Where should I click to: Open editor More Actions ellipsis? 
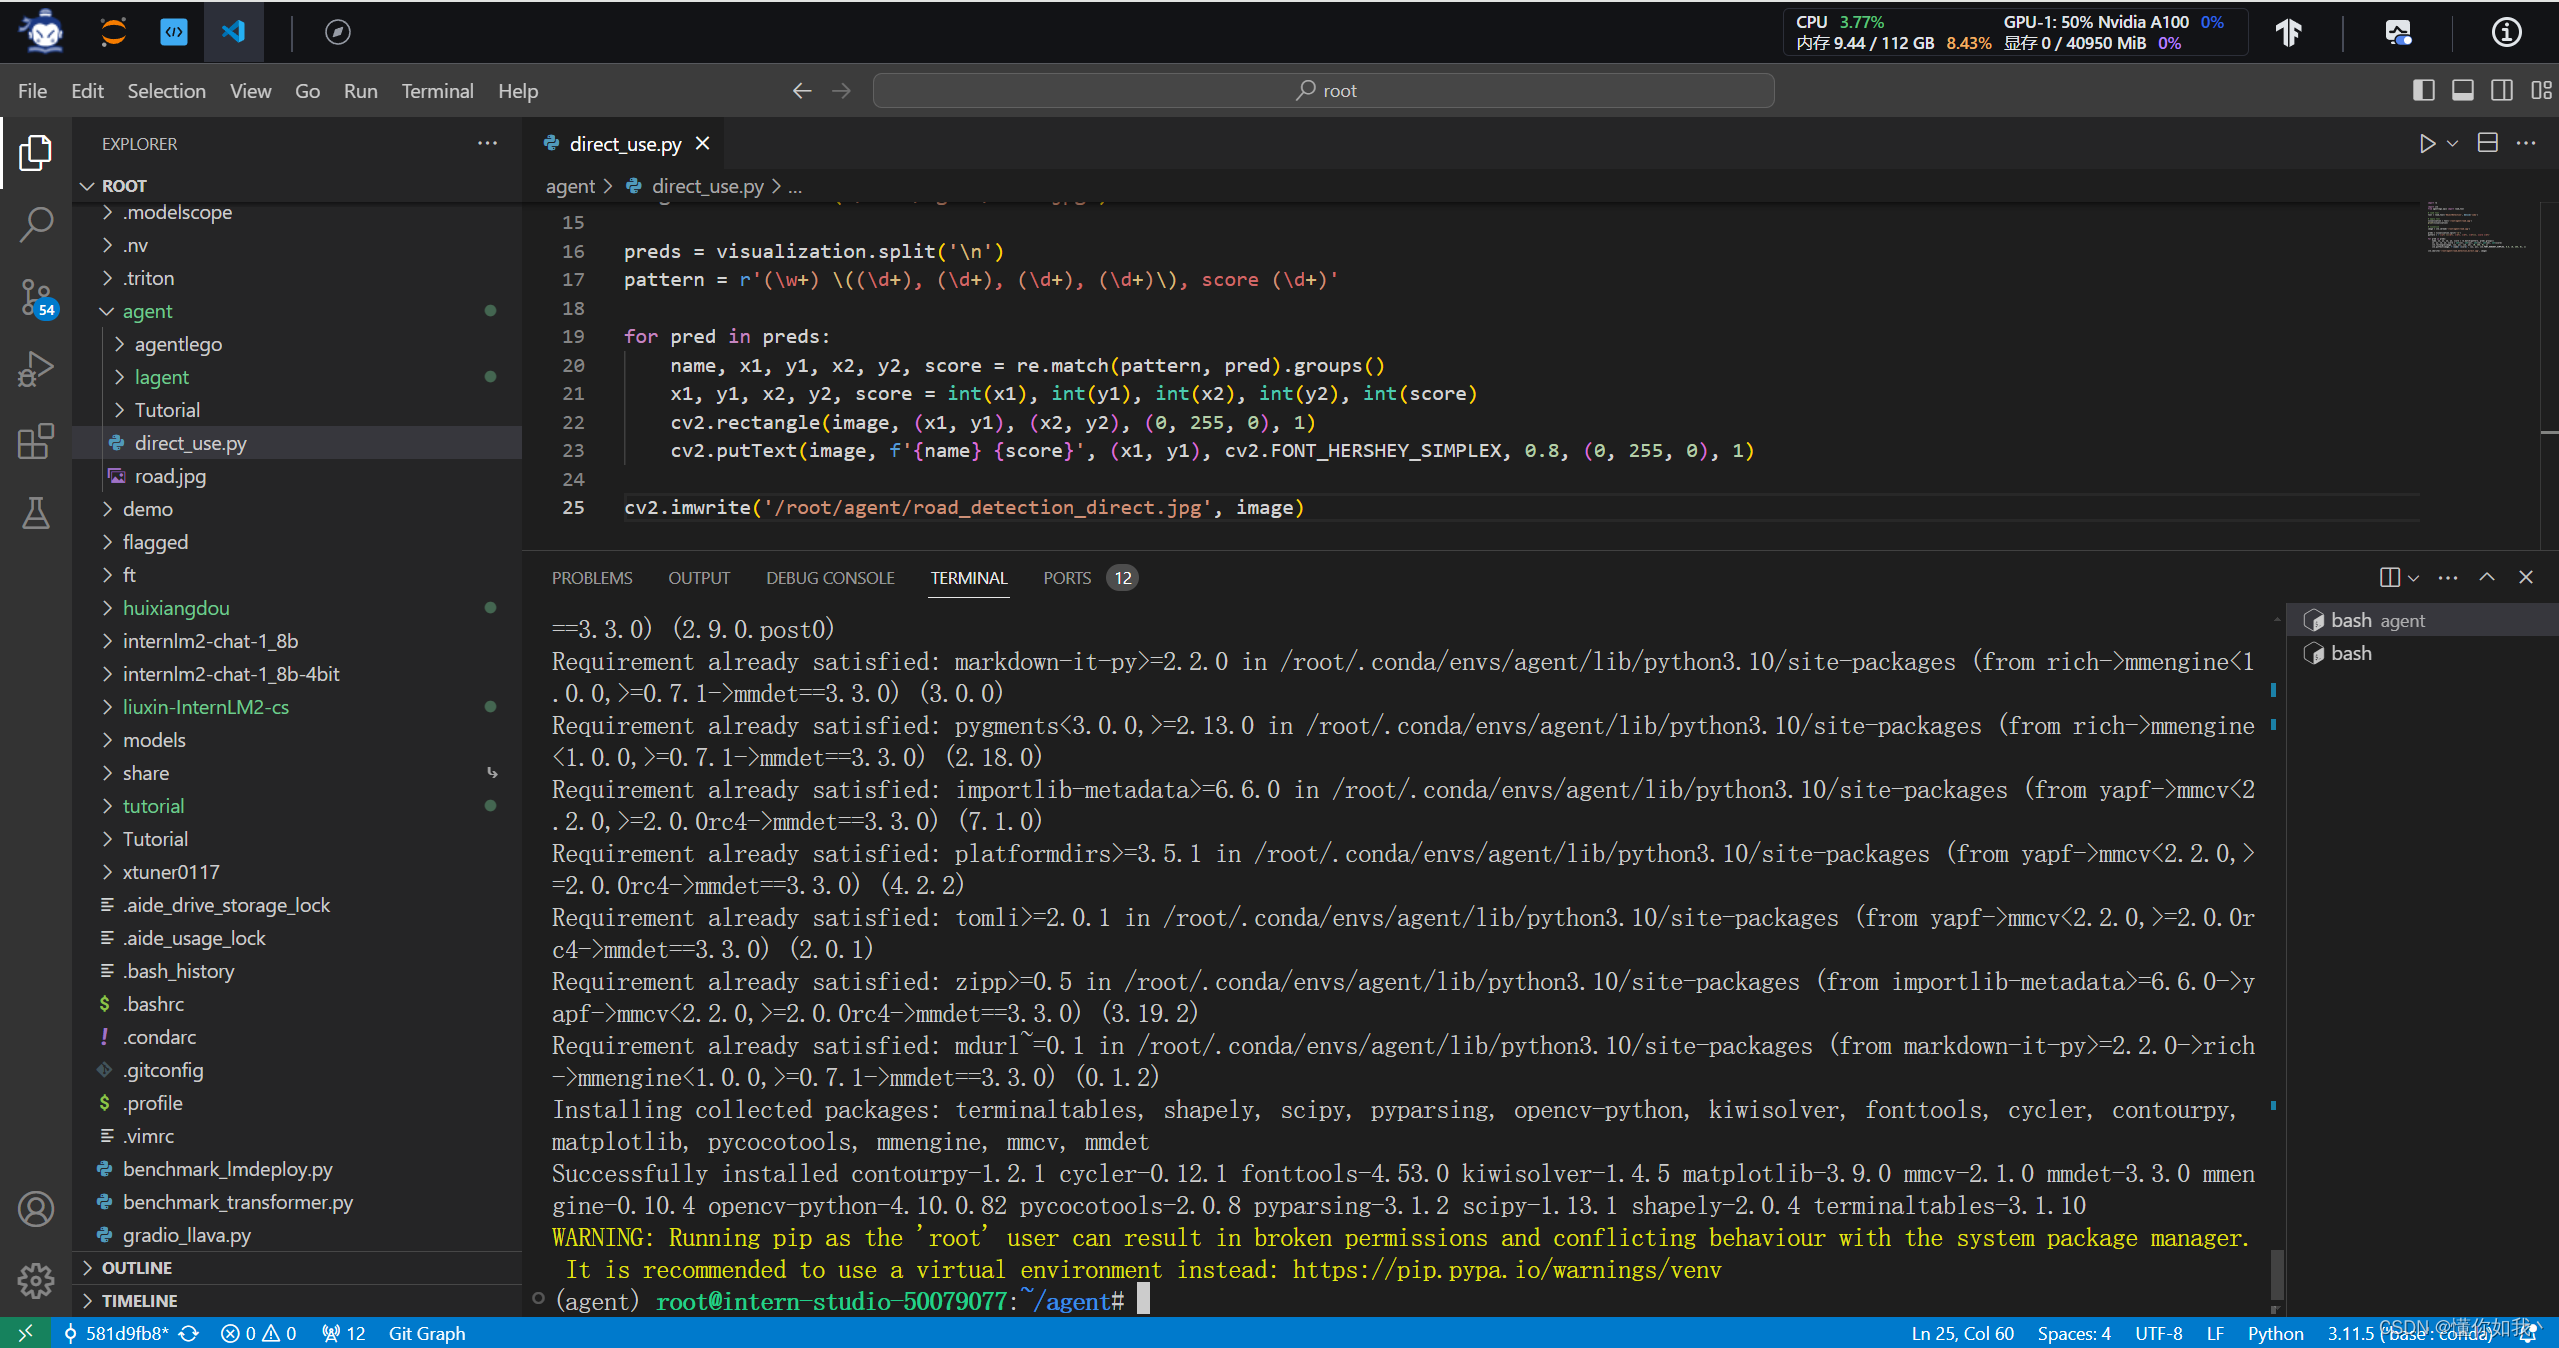(2526, 144)
